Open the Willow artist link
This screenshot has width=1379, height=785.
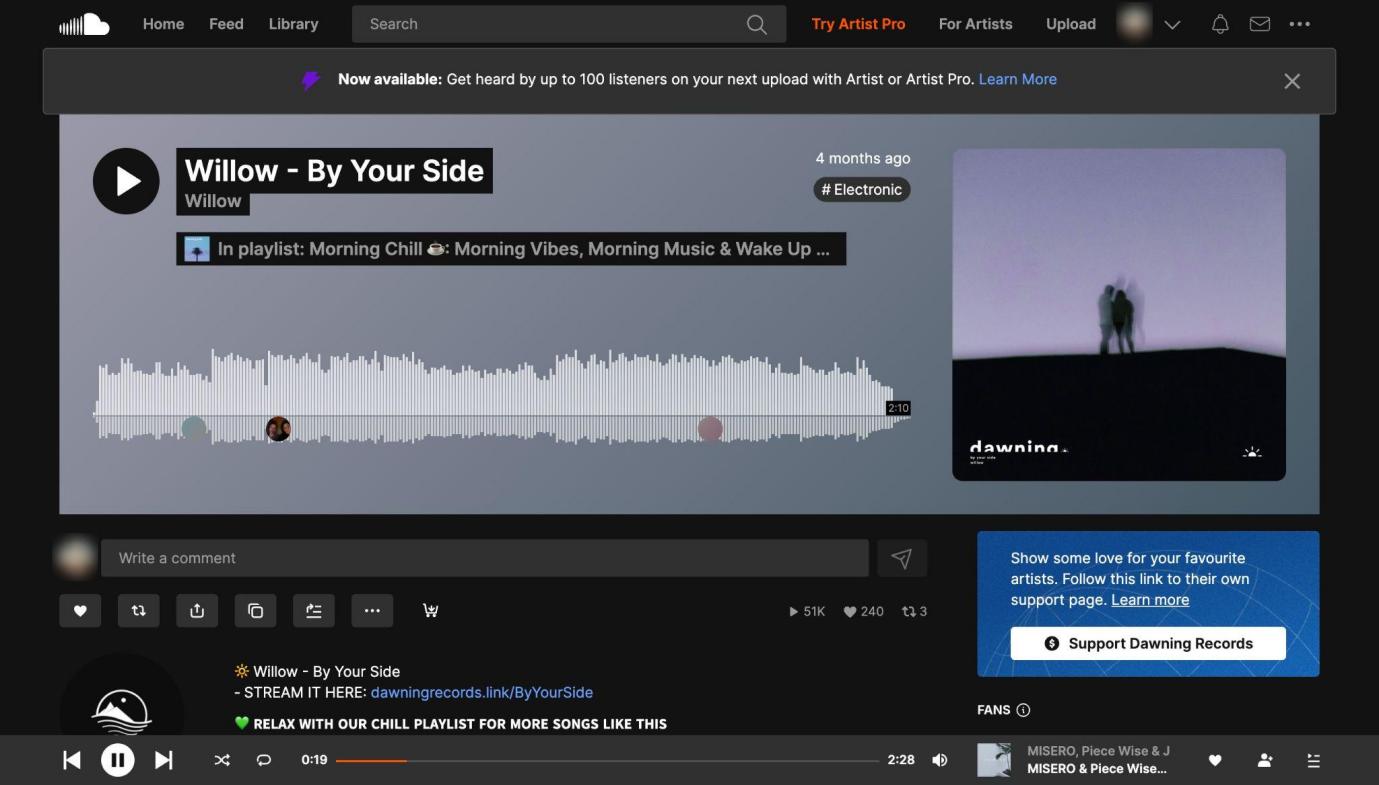[213, 201]
